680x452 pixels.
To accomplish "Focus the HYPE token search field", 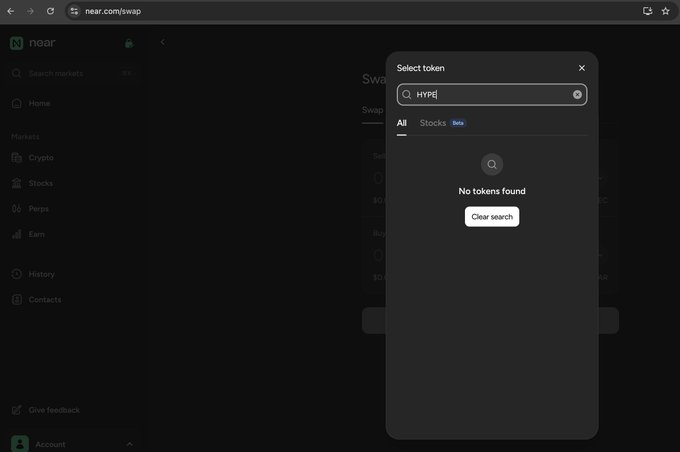I will [492, 95].
